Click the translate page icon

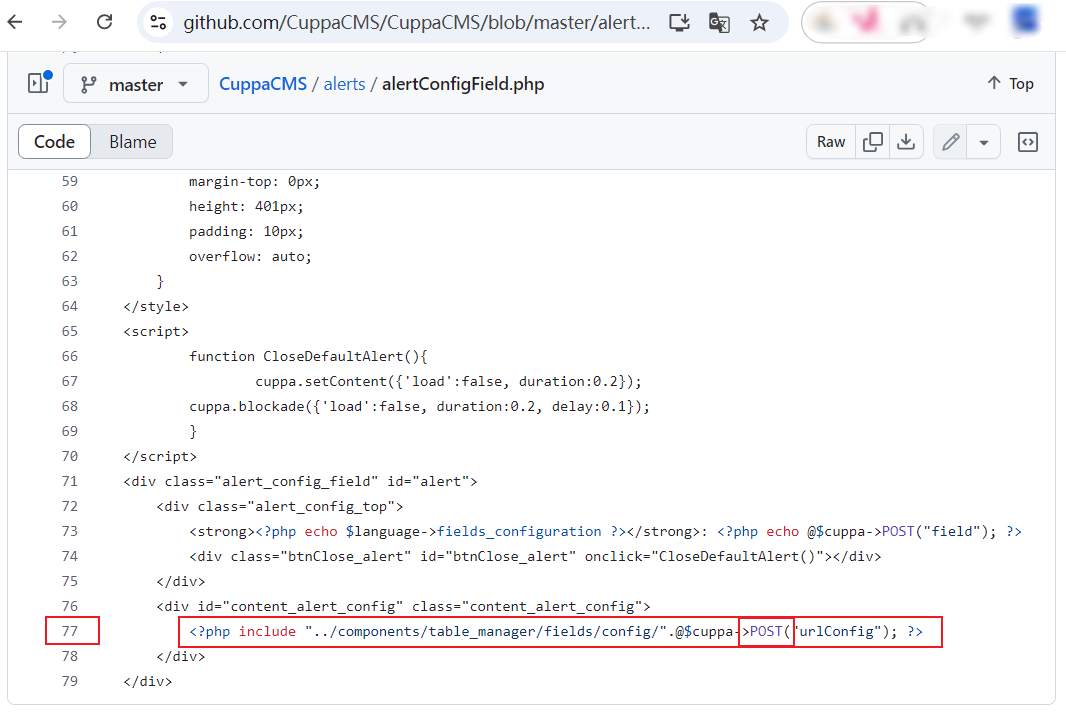tap(719, 22)
